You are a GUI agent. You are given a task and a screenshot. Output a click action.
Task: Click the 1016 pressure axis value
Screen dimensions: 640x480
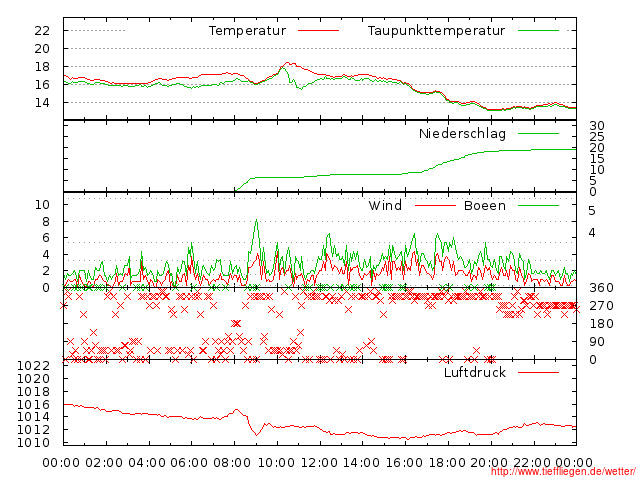(x=33, y=404)
